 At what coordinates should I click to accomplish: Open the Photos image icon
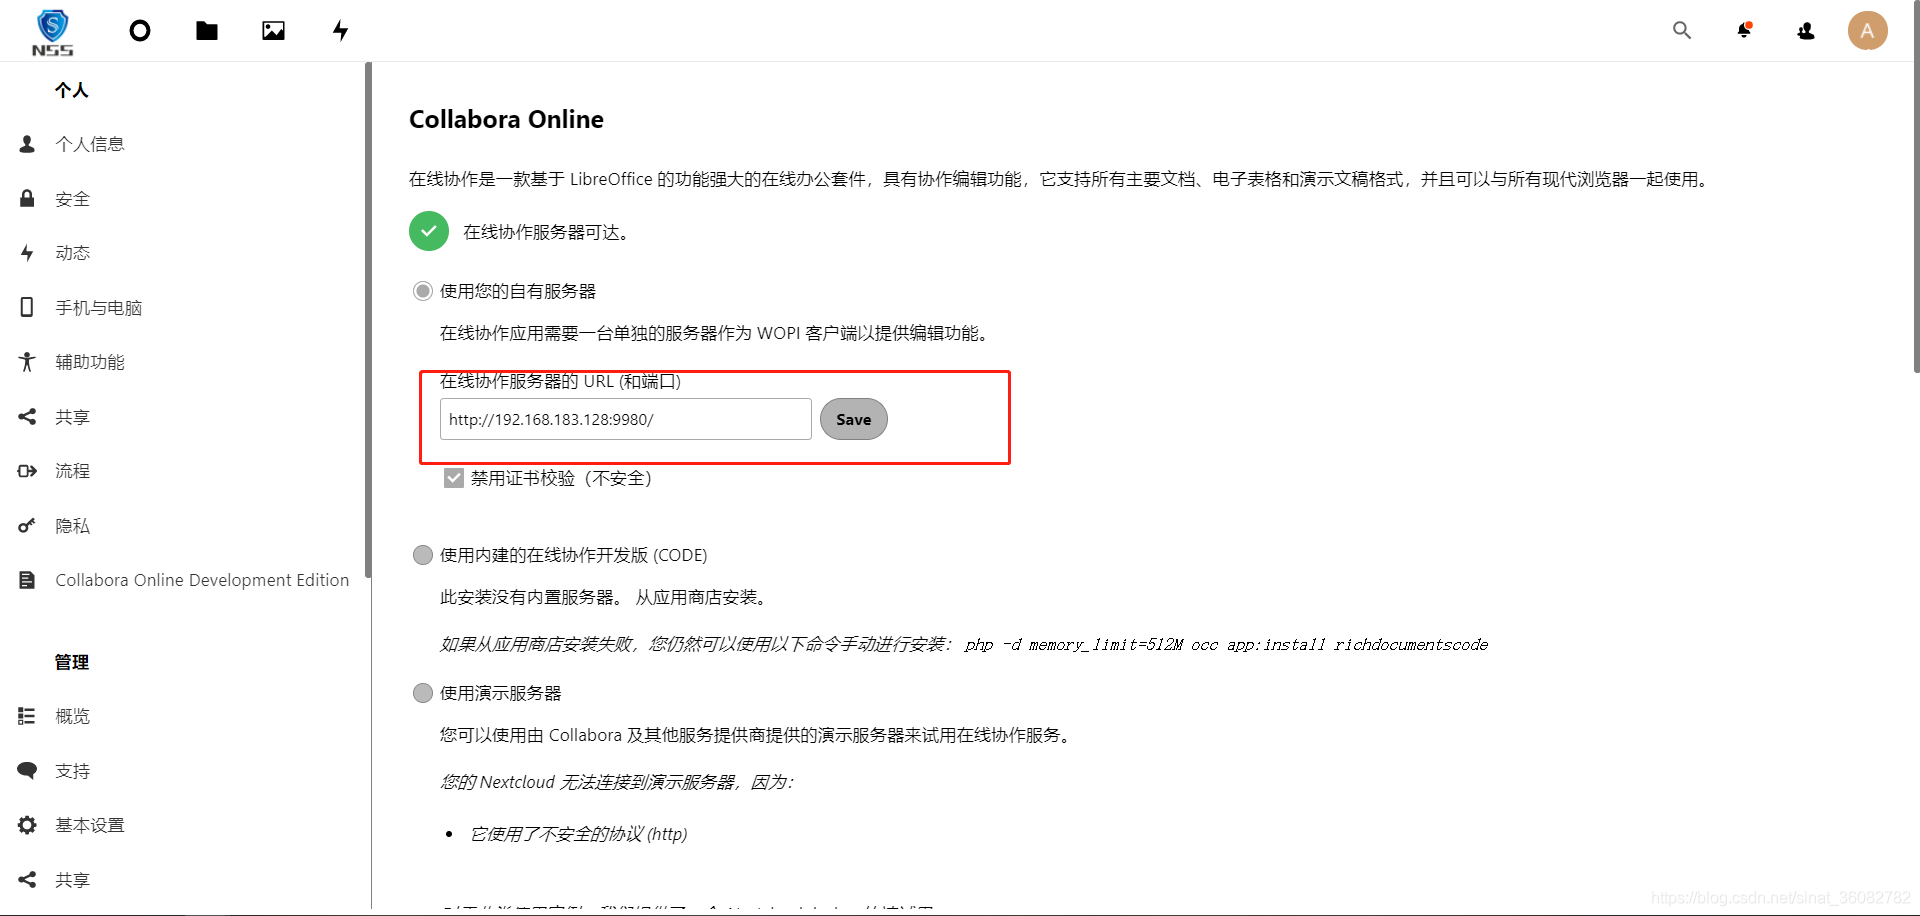[x=273, y=31]
